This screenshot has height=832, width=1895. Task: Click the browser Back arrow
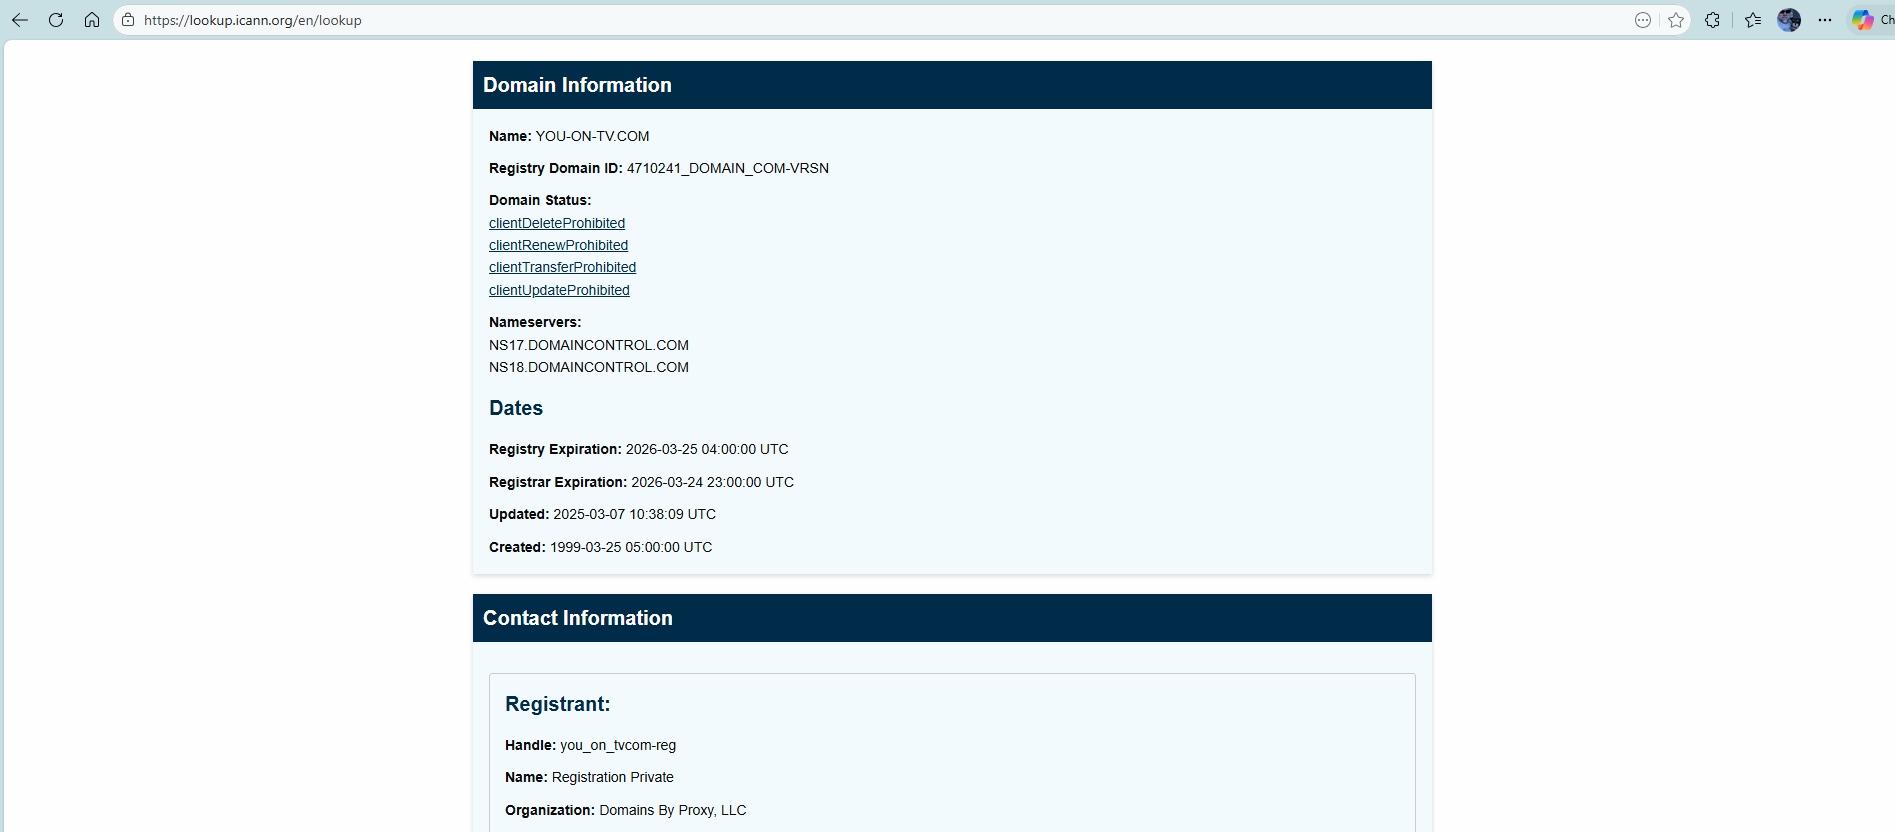coord(20,20)
